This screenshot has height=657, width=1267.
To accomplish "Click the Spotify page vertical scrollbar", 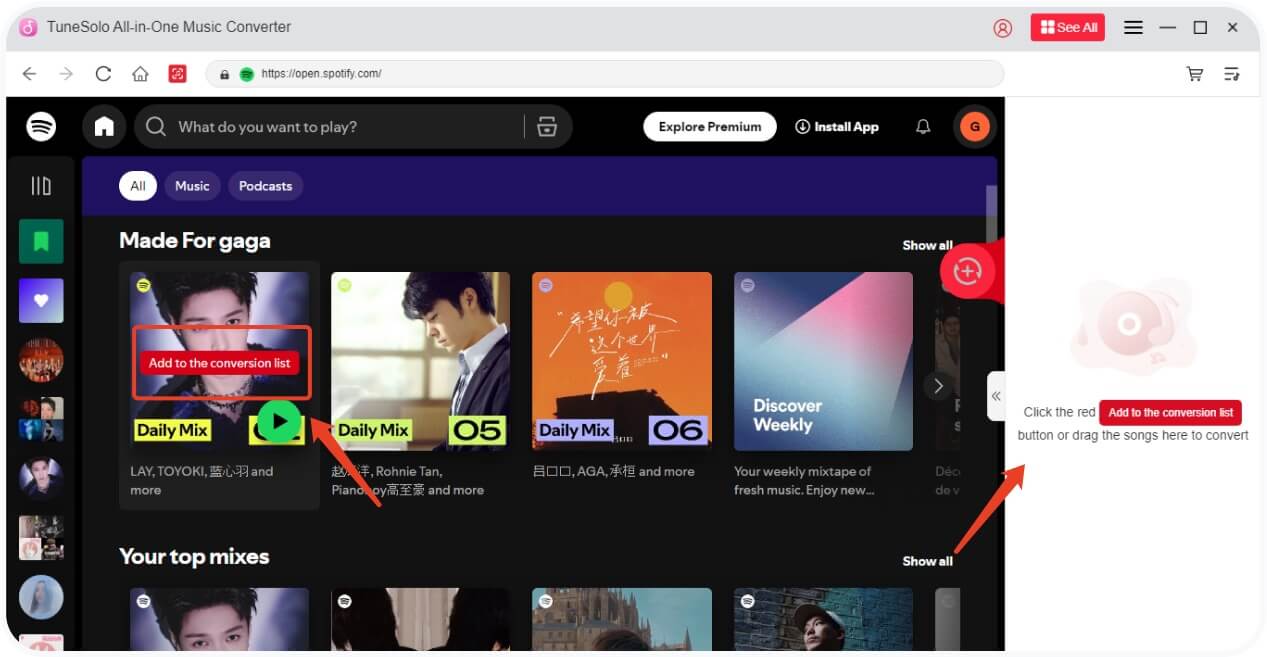I will (x=991, y=215).
